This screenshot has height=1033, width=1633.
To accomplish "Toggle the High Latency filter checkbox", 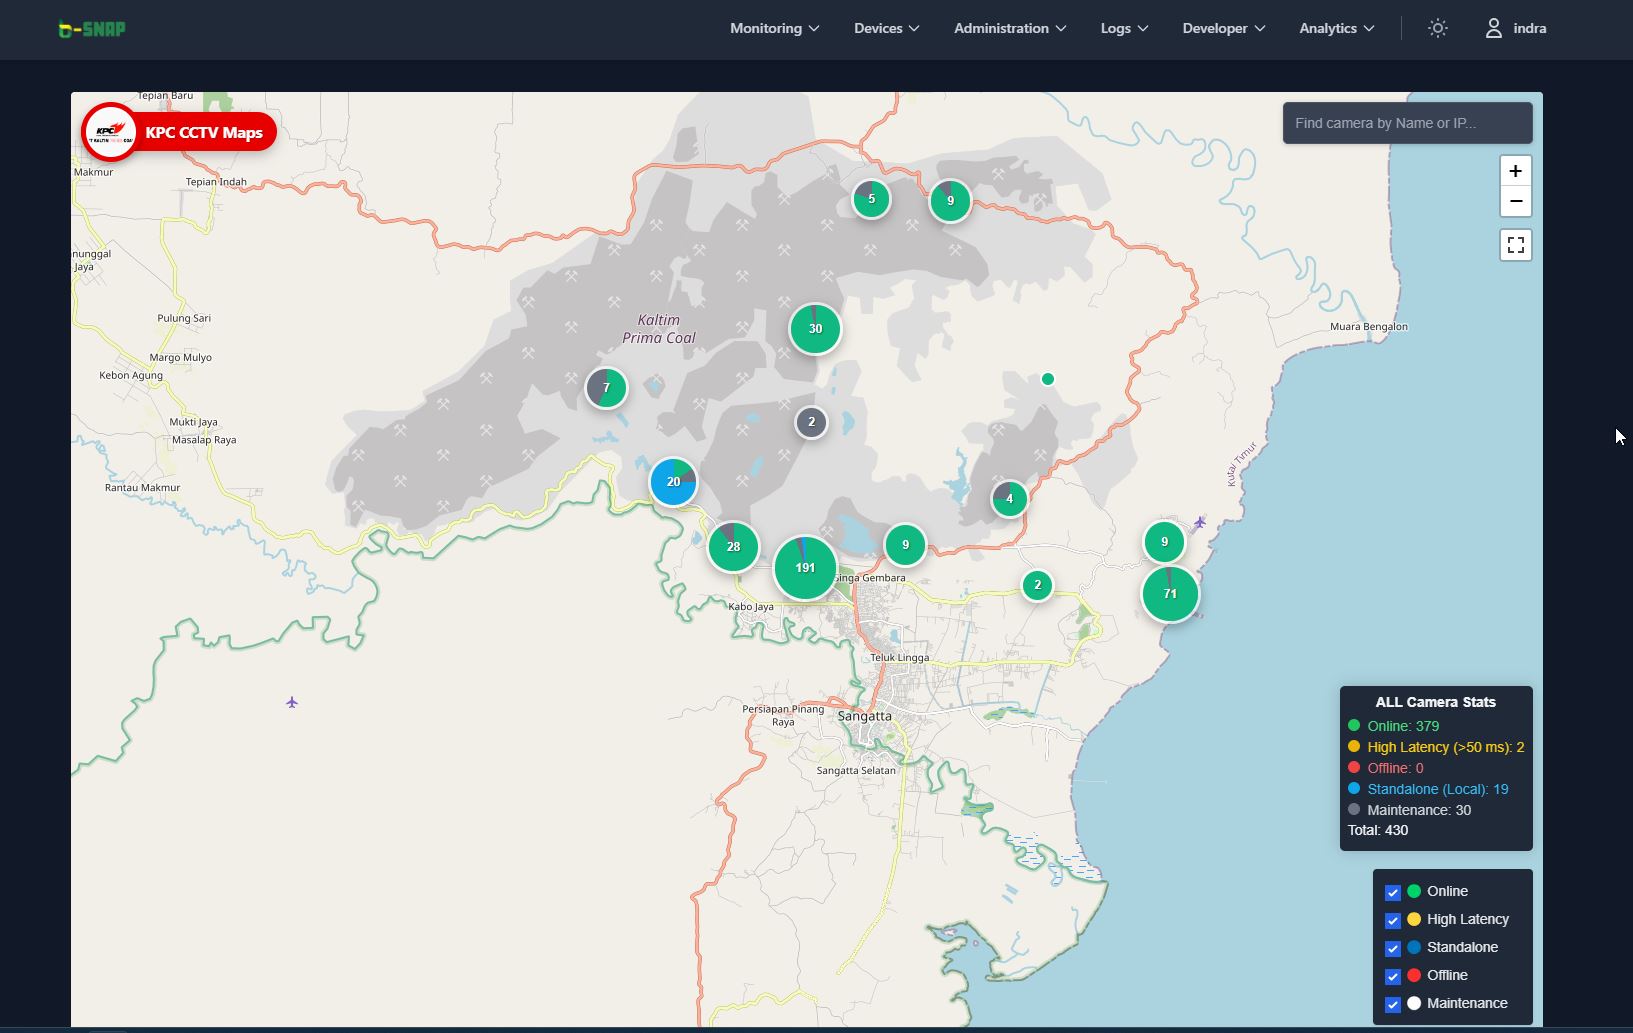I will (1392, 920).
